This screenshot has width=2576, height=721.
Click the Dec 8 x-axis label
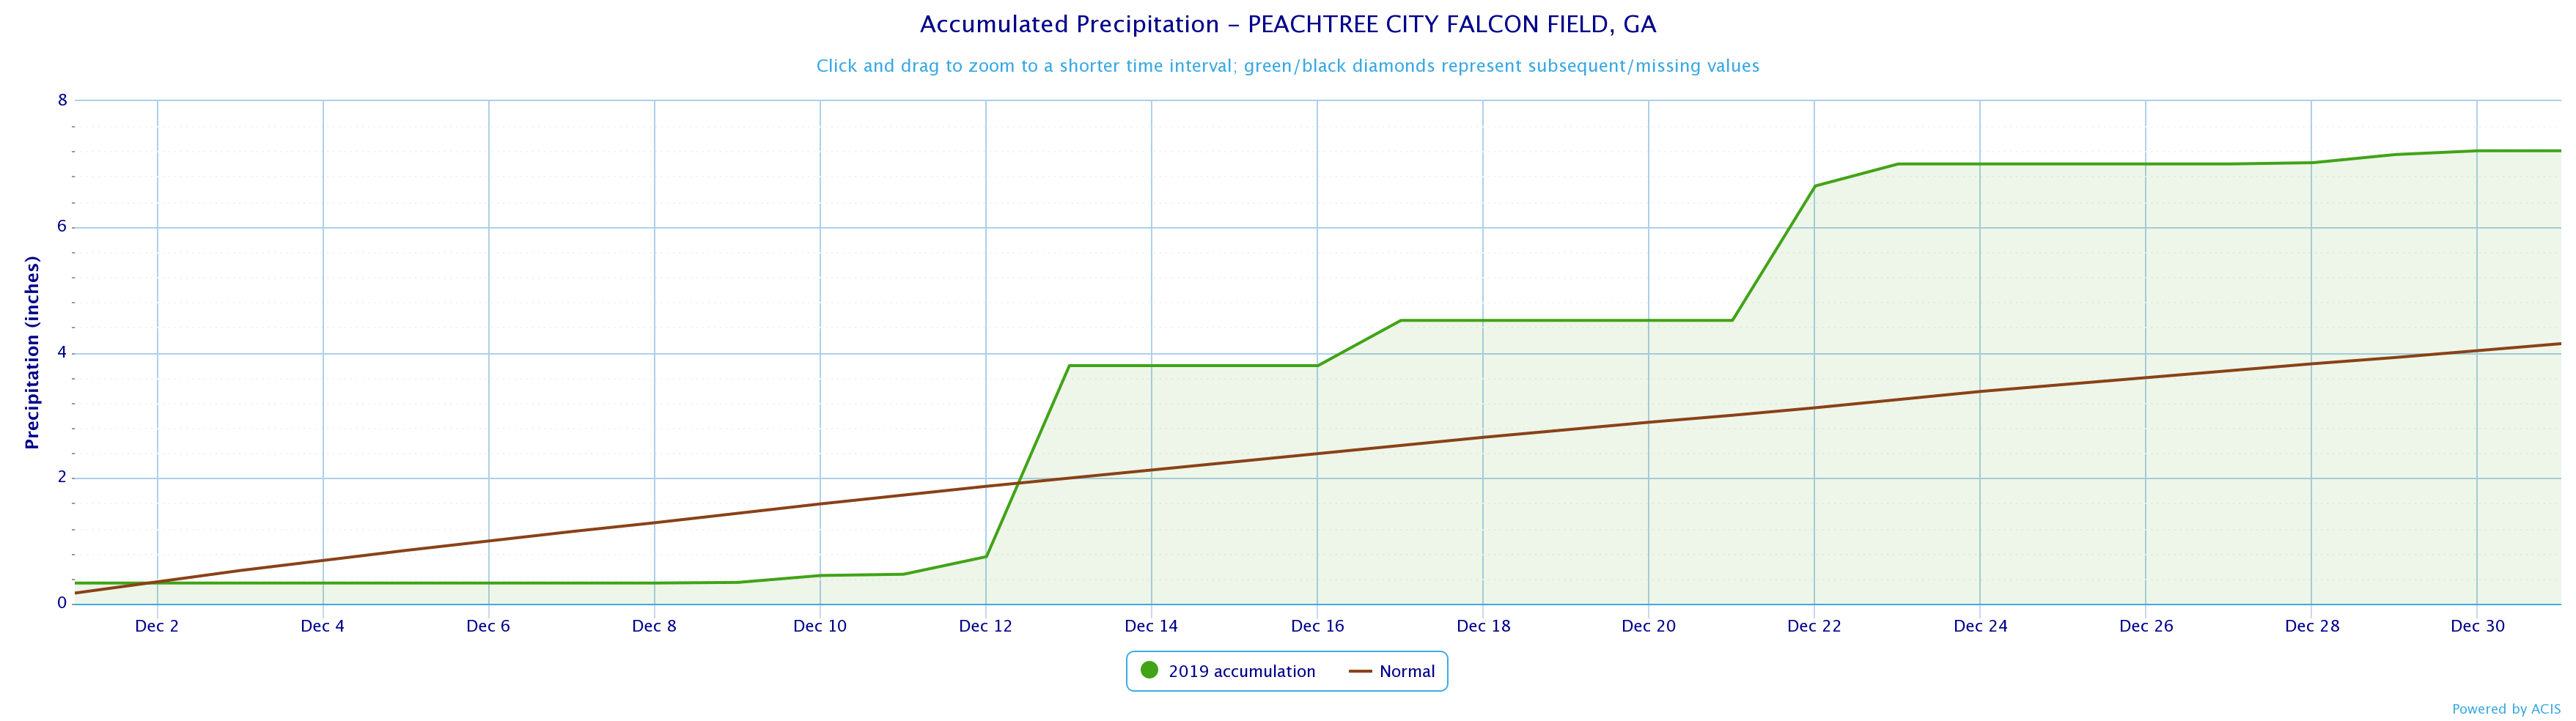(654, 627)
